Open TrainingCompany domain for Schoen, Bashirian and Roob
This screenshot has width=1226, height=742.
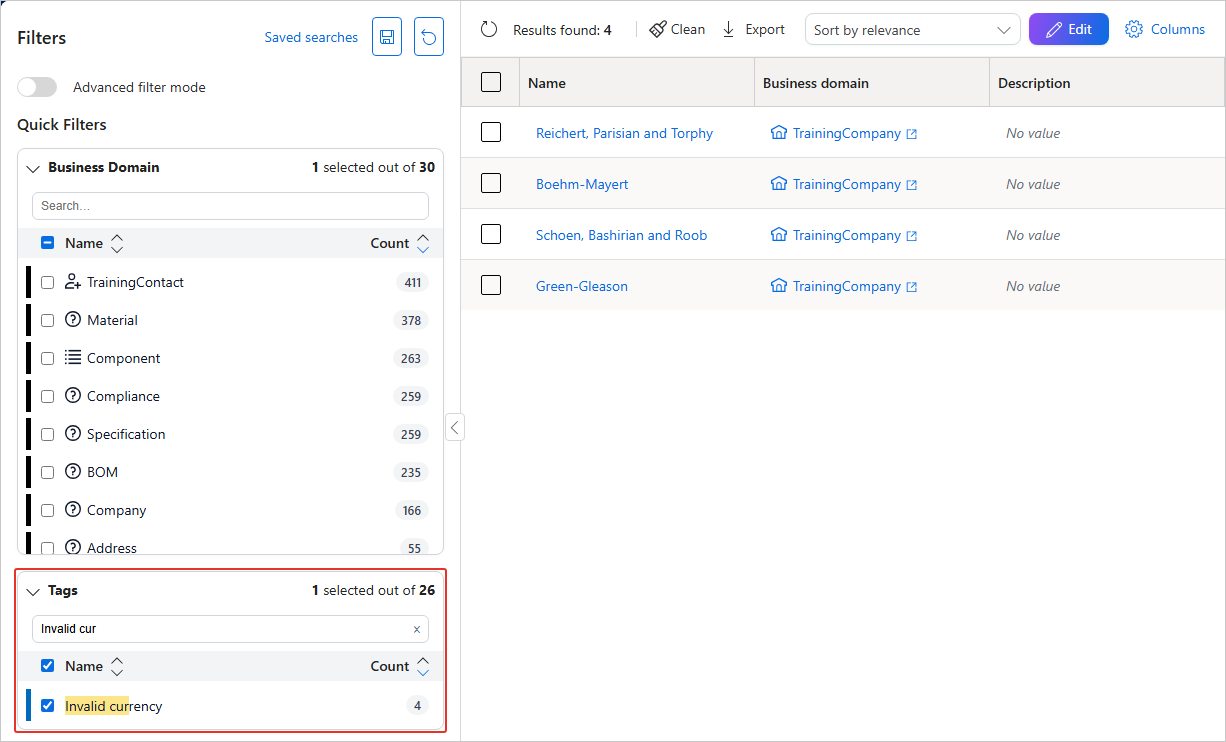(847, 235)
